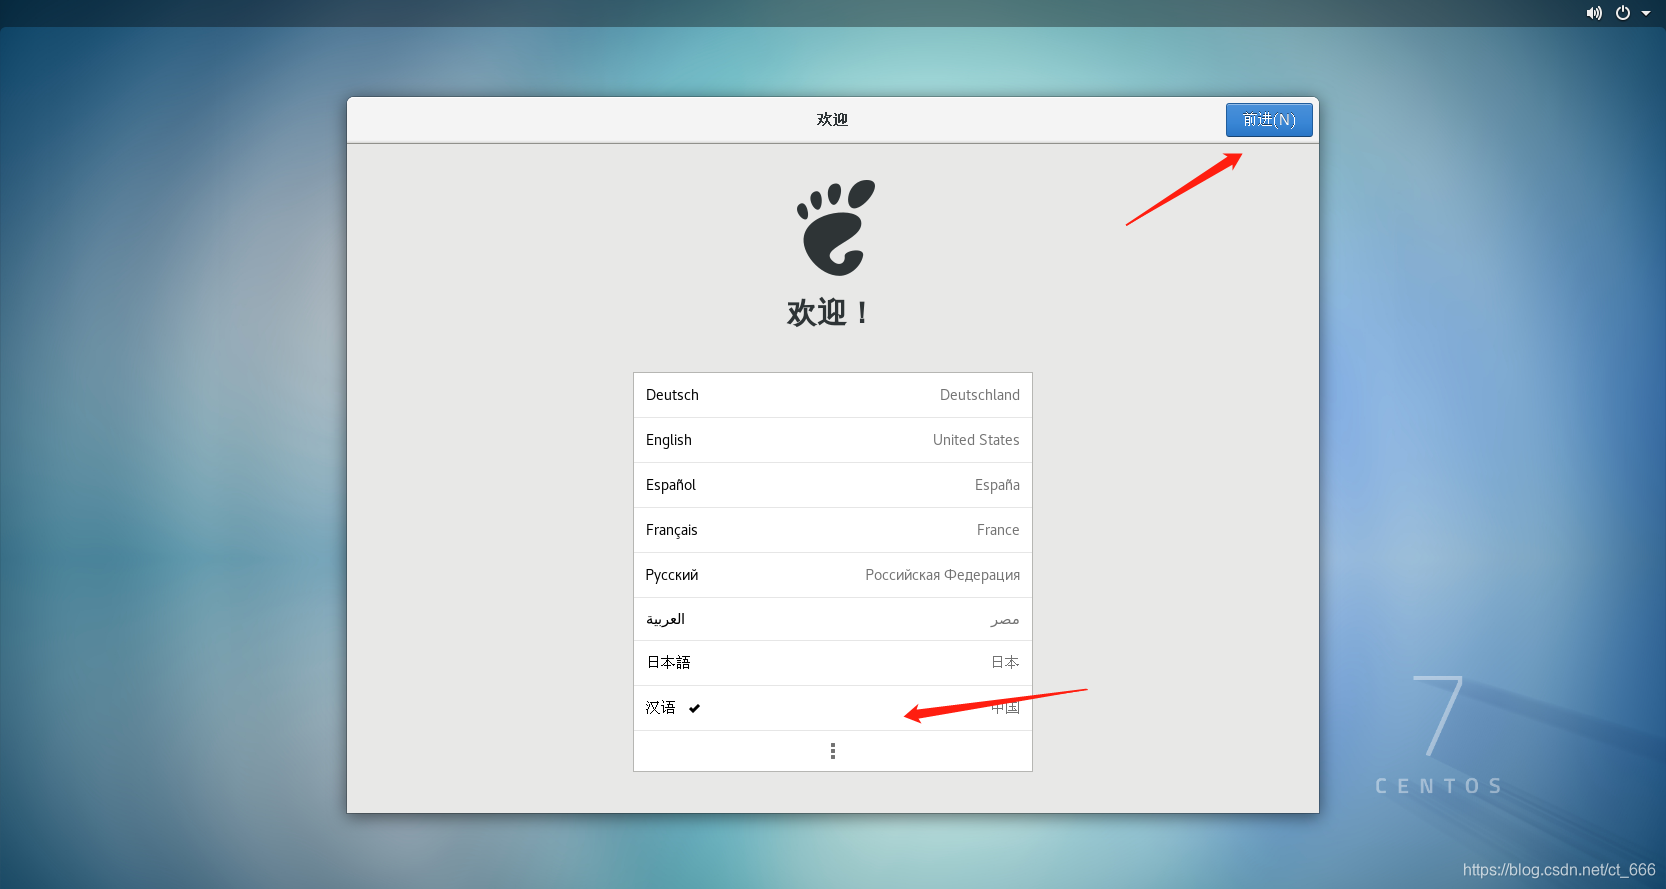
Task: Show more languages via three dots
Action: click(x=833, y=751)
